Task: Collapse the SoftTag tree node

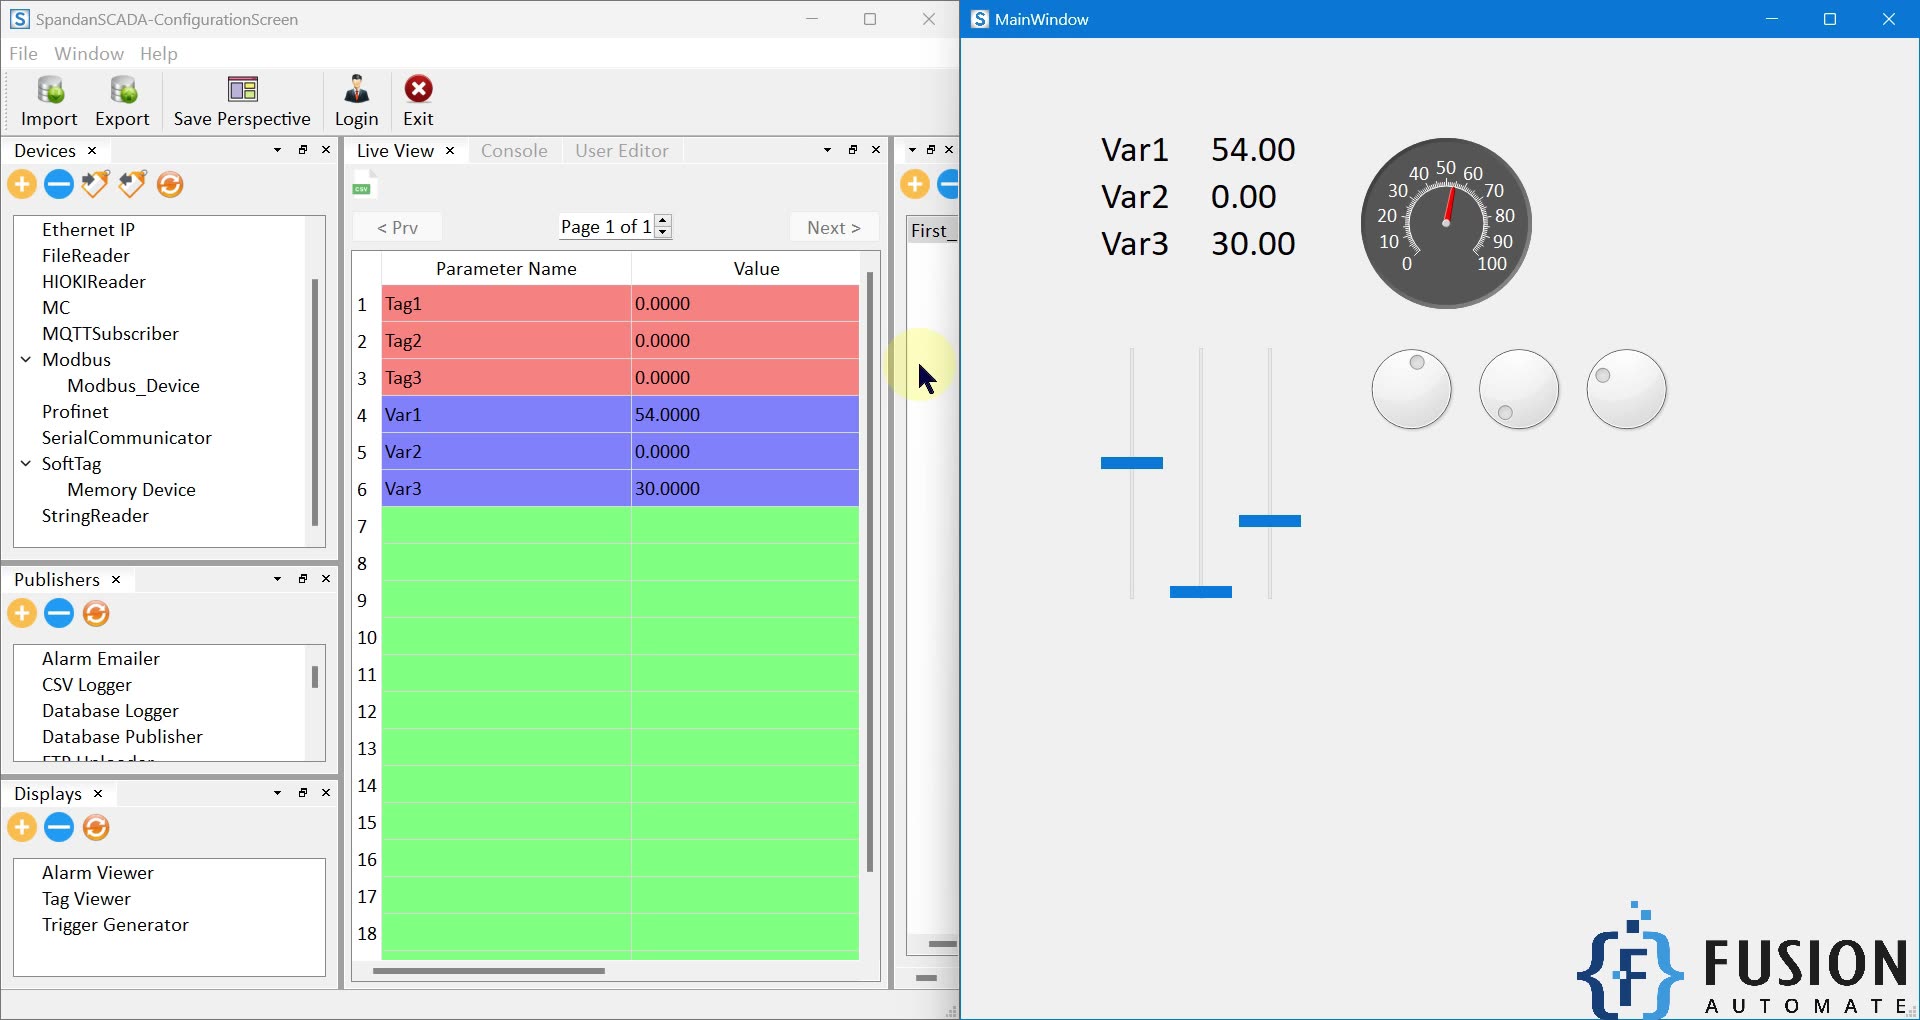Action: [x=24, y=463]
